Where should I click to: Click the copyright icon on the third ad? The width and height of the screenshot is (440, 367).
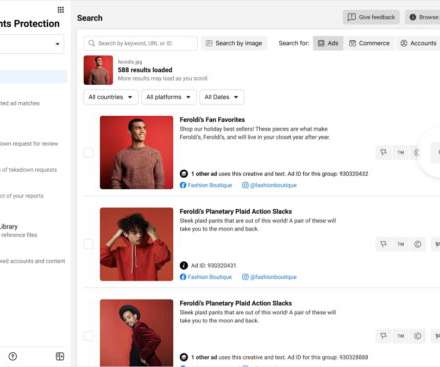[x=418, y=336]
